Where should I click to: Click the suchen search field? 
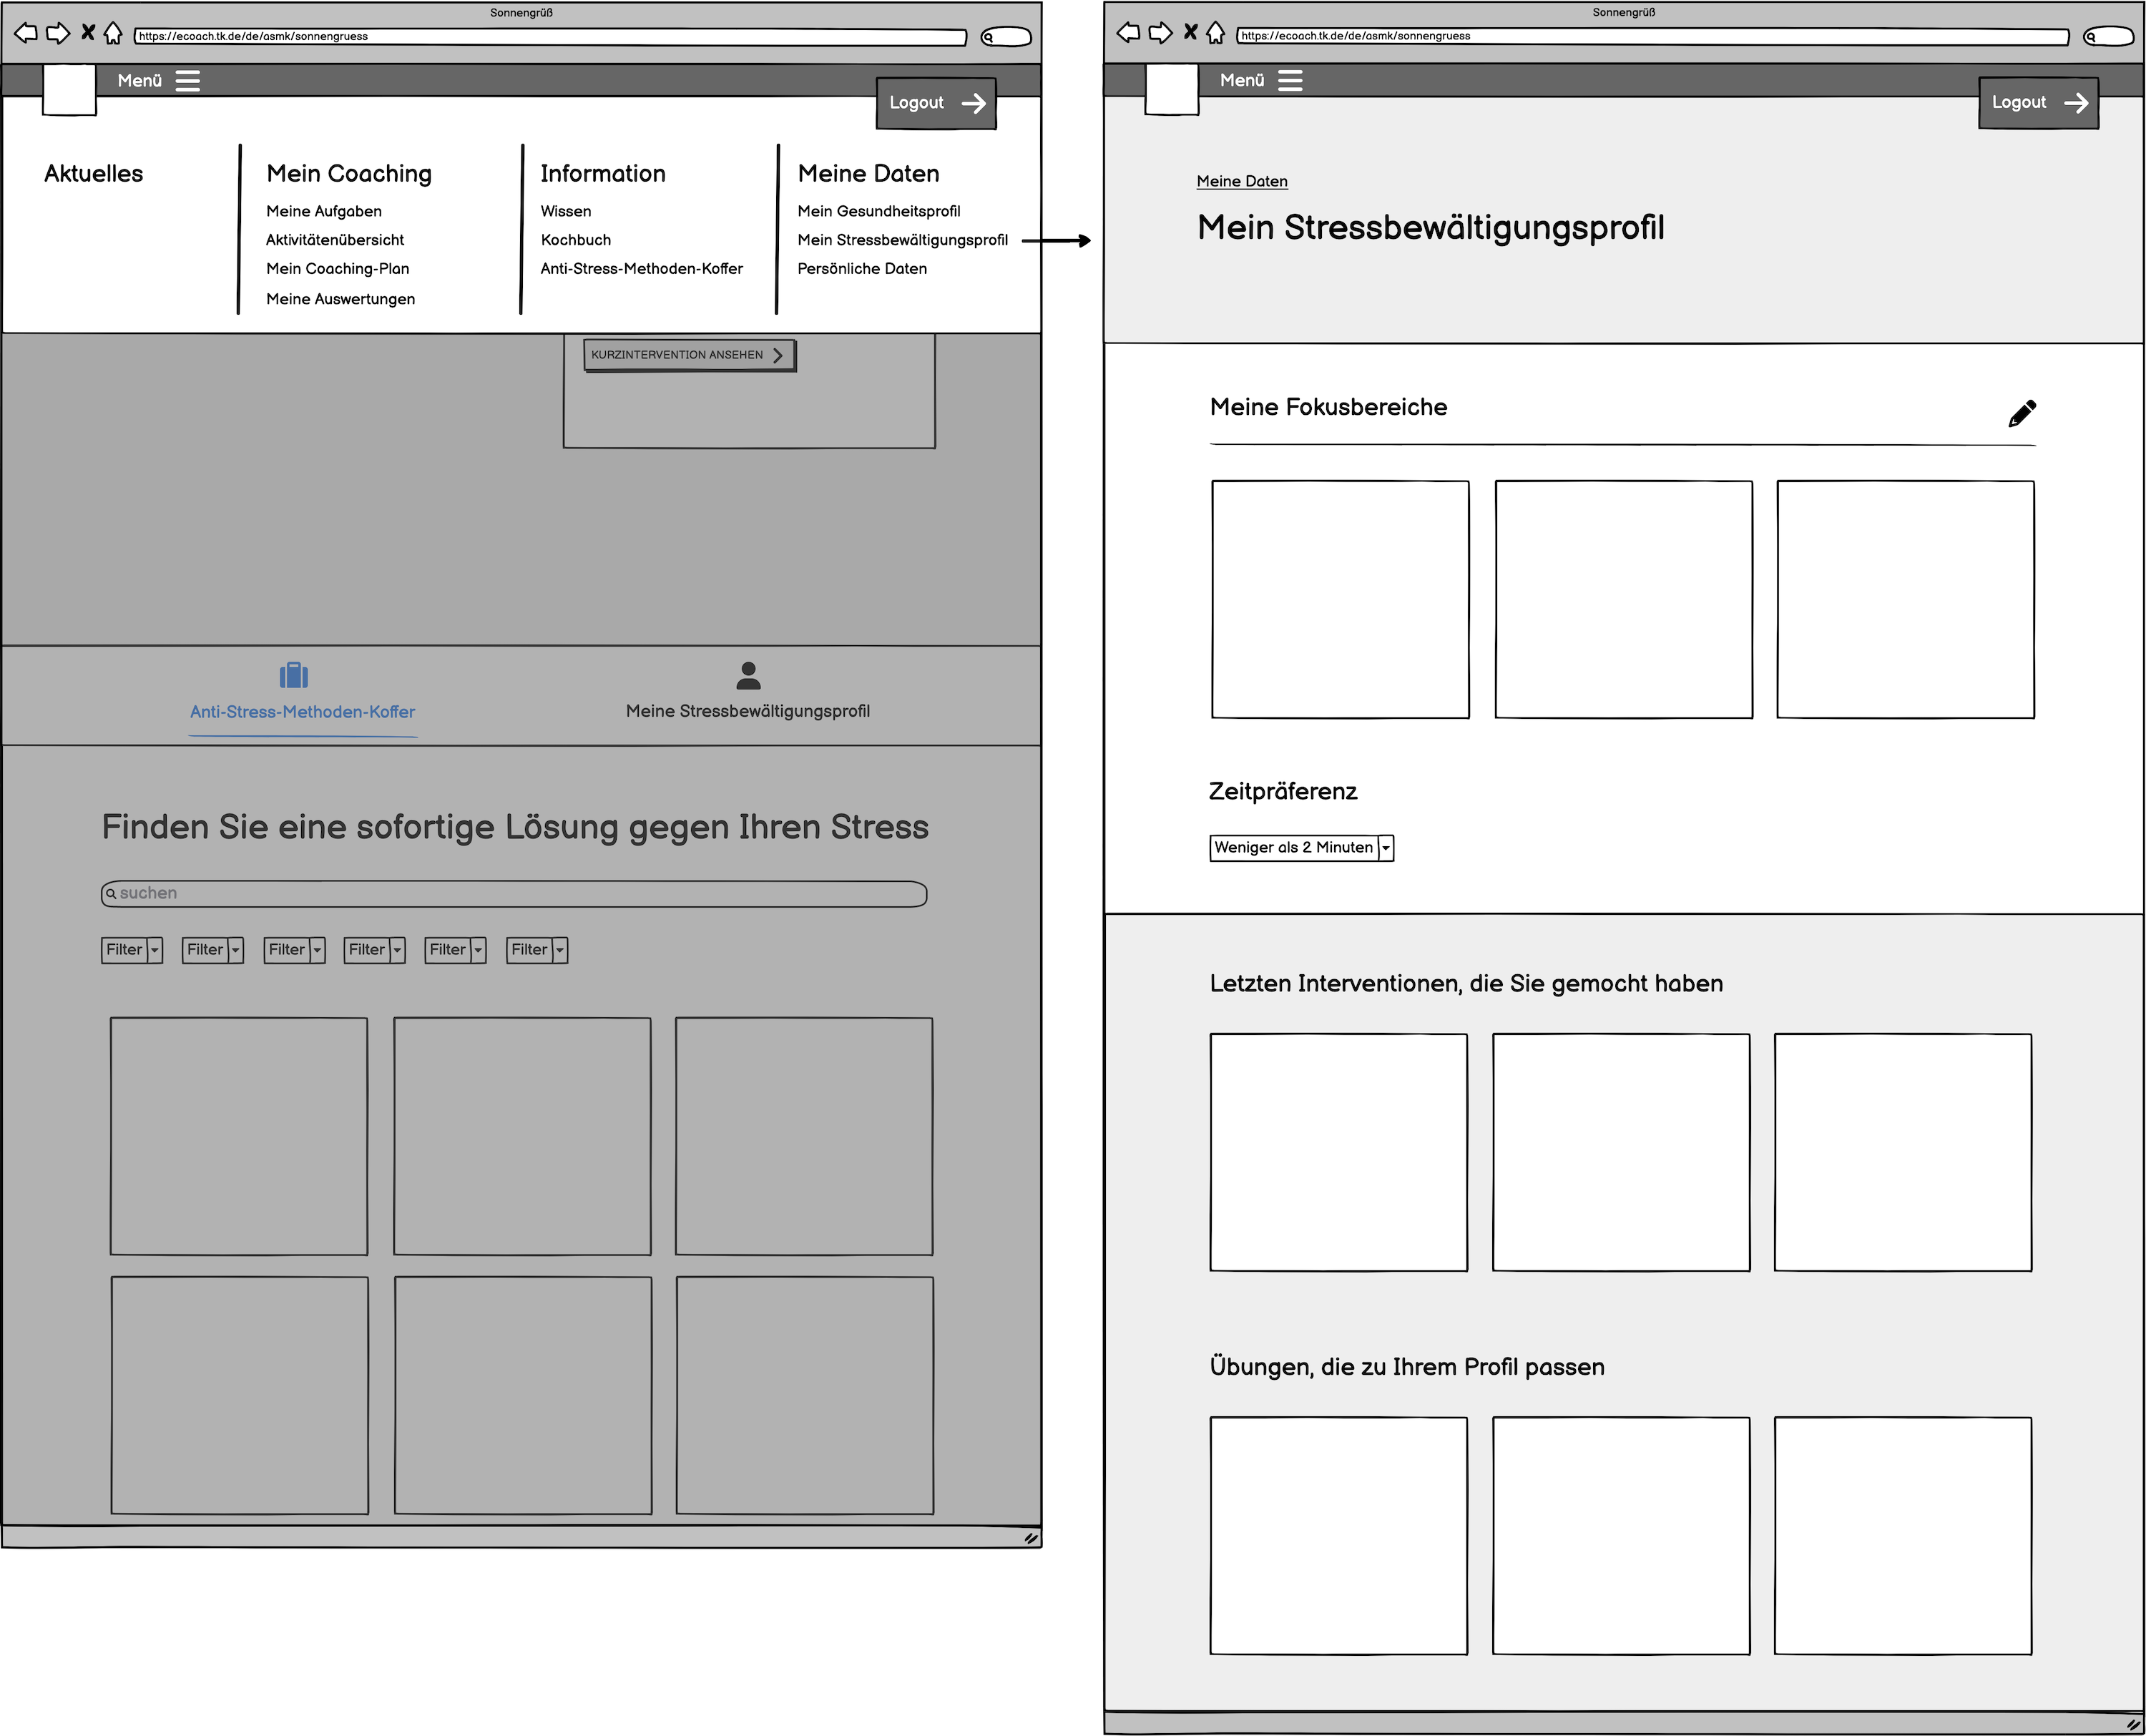[514, 893]
